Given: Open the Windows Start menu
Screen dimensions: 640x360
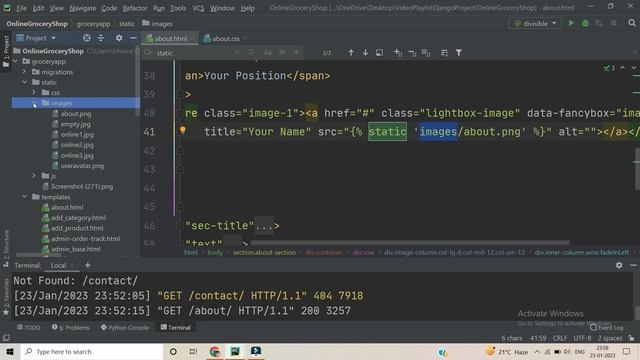Looking at the screenshot, I should click(x=10, y=351).
